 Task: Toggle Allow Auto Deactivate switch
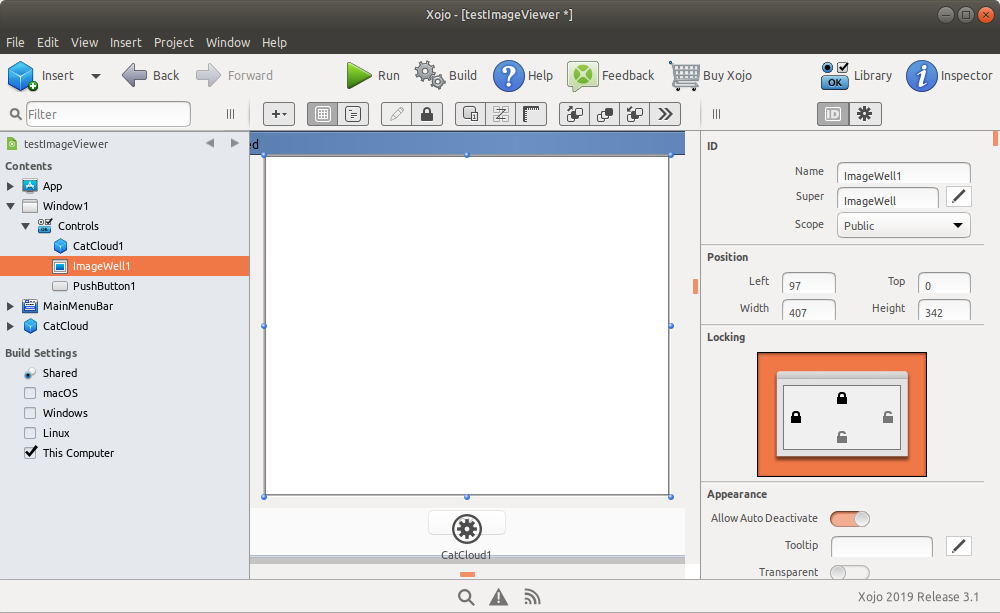(x=849, y=519)
